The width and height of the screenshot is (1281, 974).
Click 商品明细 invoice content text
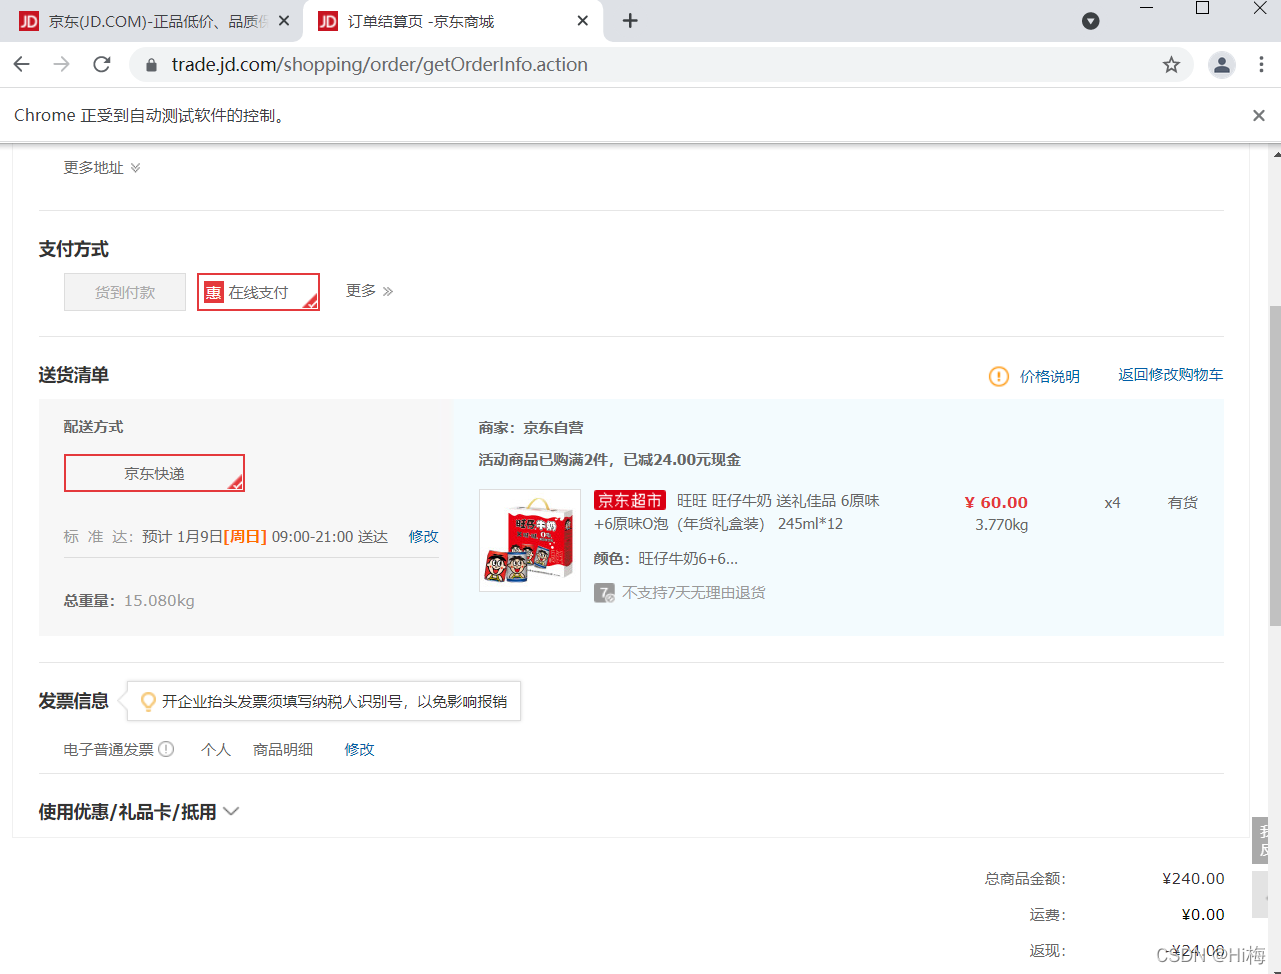283,749
